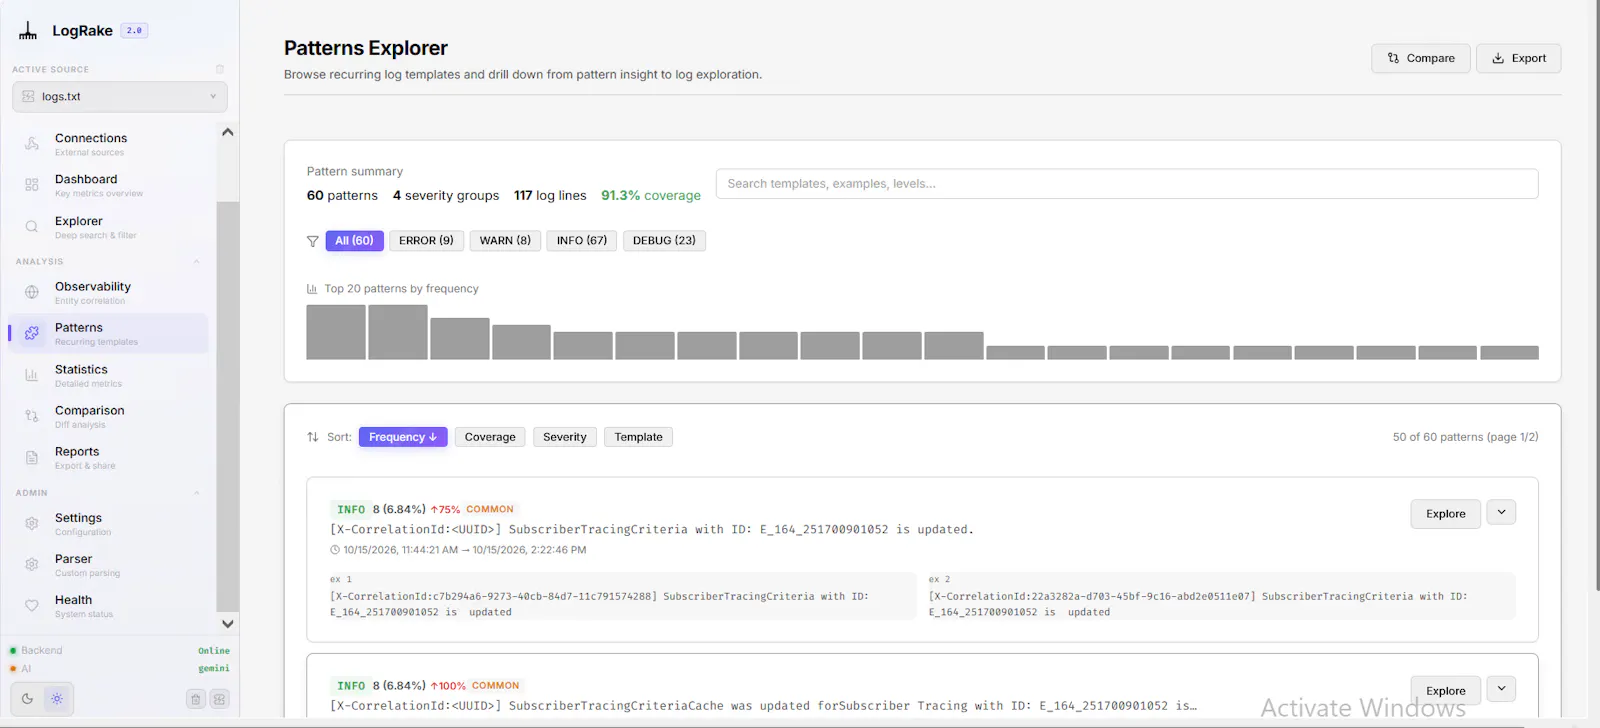Open the Comparison icon in sidebar
The height and width of the screenshot is (728, 1600).
[x=32, y=416]
